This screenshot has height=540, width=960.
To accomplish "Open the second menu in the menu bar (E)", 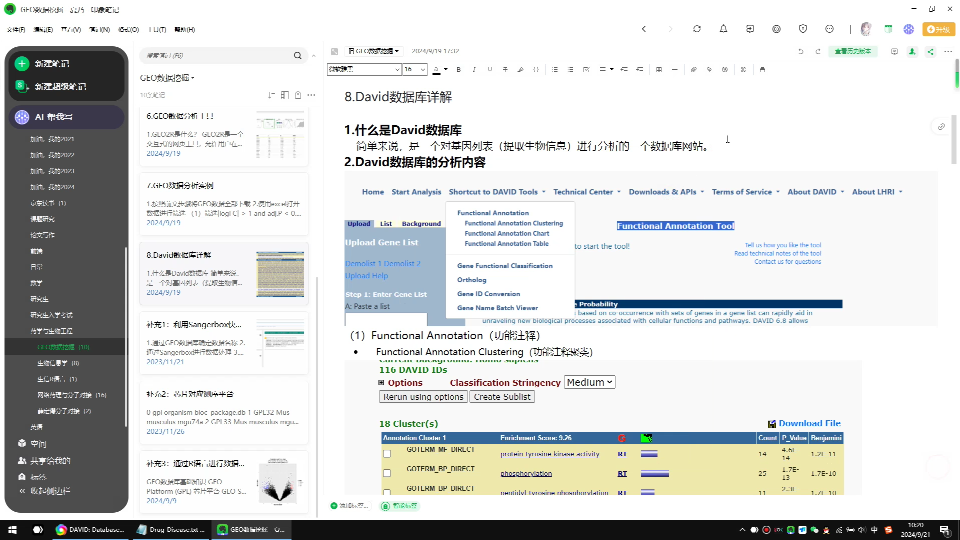I will pyautogui.click(x=43, y=29).
